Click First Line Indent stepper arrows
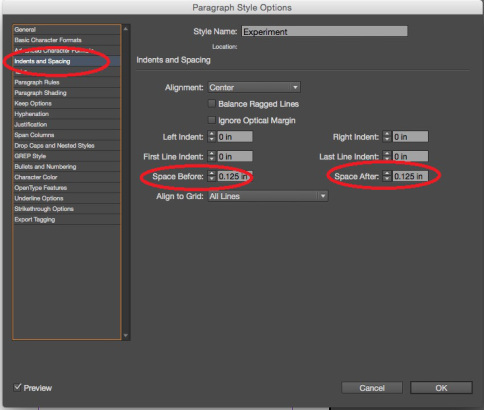This screenshot has width=484, height=410. tap(212, 156)
